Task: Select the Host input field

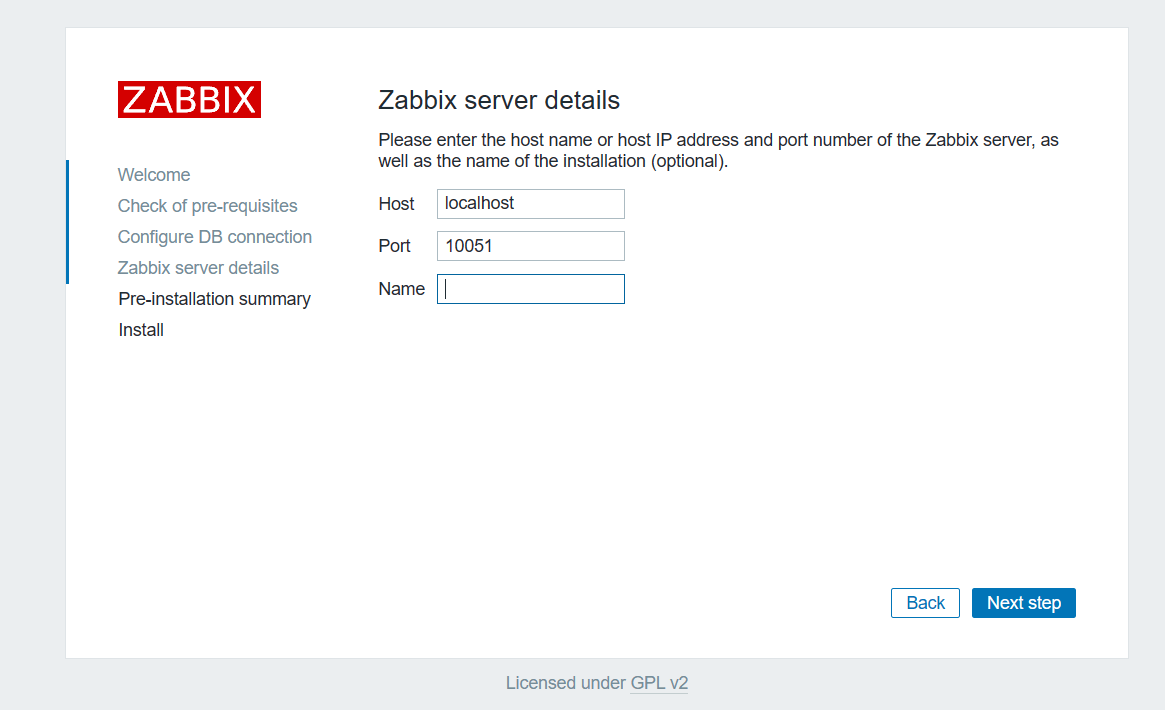Action: click(530, 203)
